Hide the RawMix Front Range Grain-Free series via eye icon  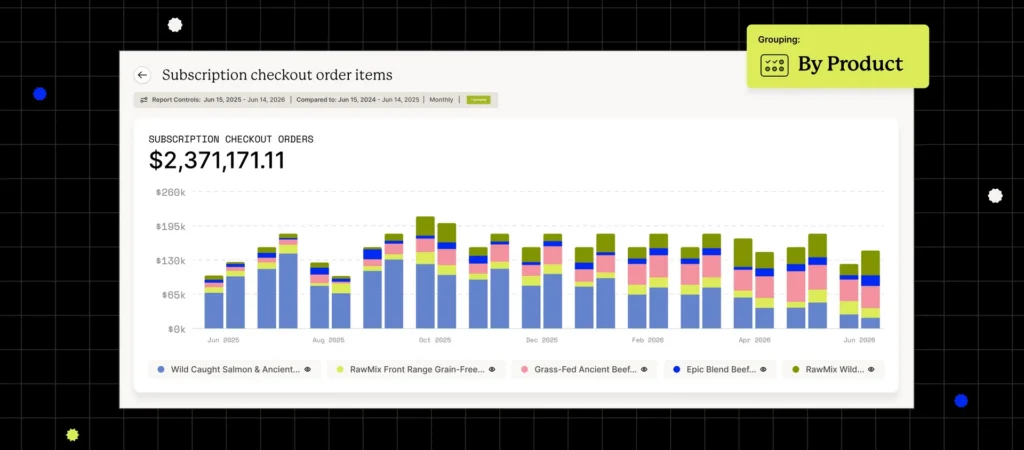(492, 370)
